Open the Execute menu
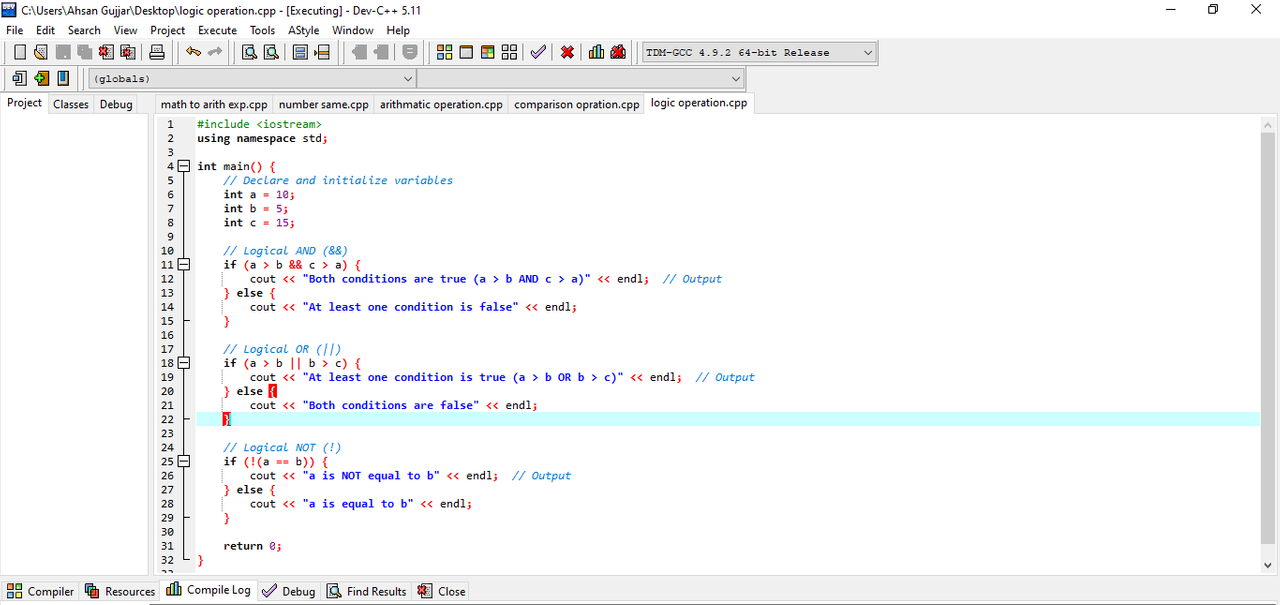Image resolution: width=1280 pixels, height=605 pixels. point(217,30)
